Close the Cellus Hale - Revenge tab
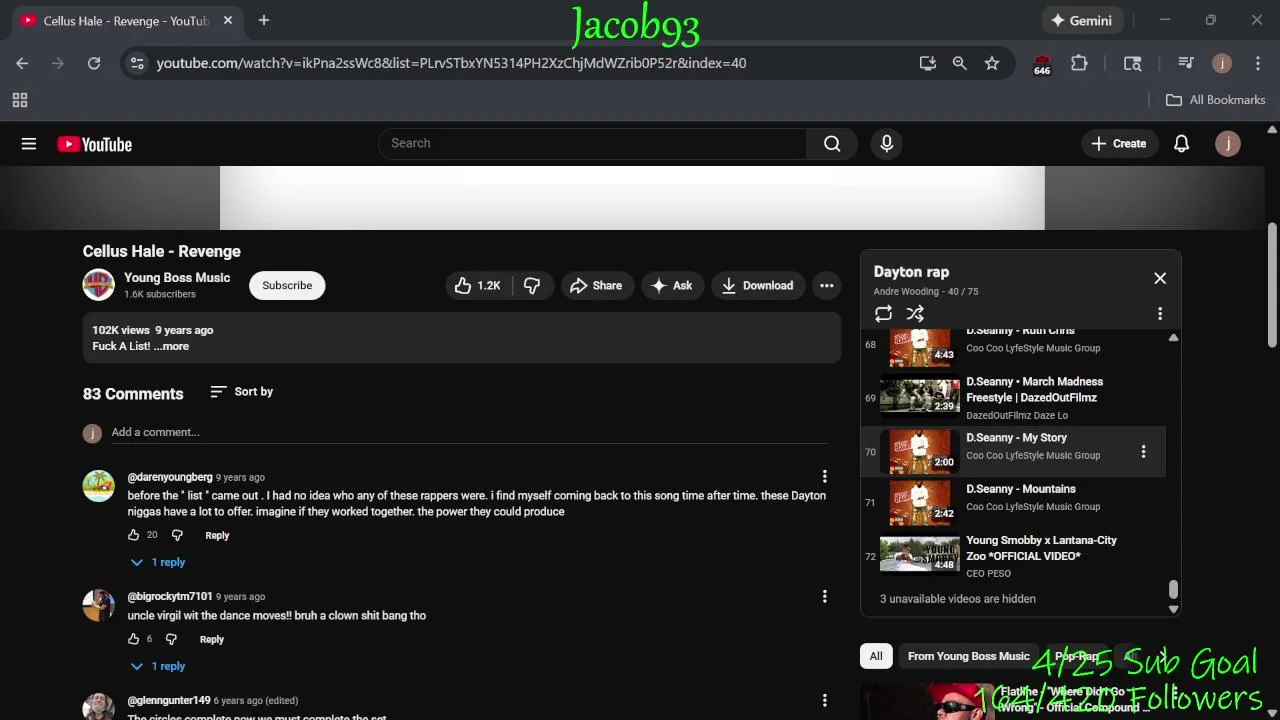Image resolution: width=1280 pixels, height=720 pixels. tap(228, 20)
